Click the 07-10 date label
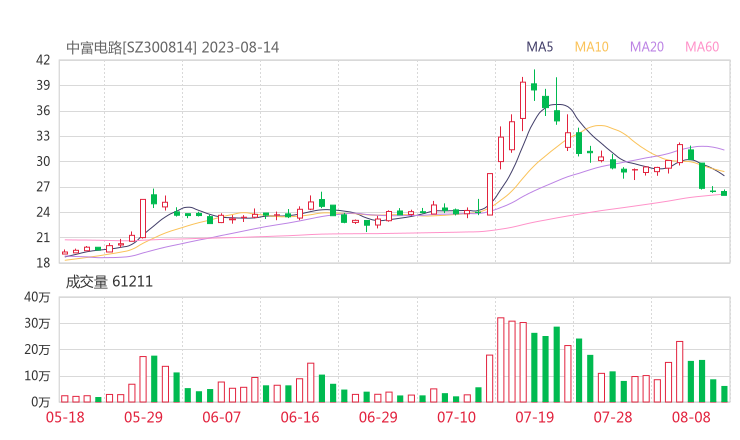 [456, 417]
